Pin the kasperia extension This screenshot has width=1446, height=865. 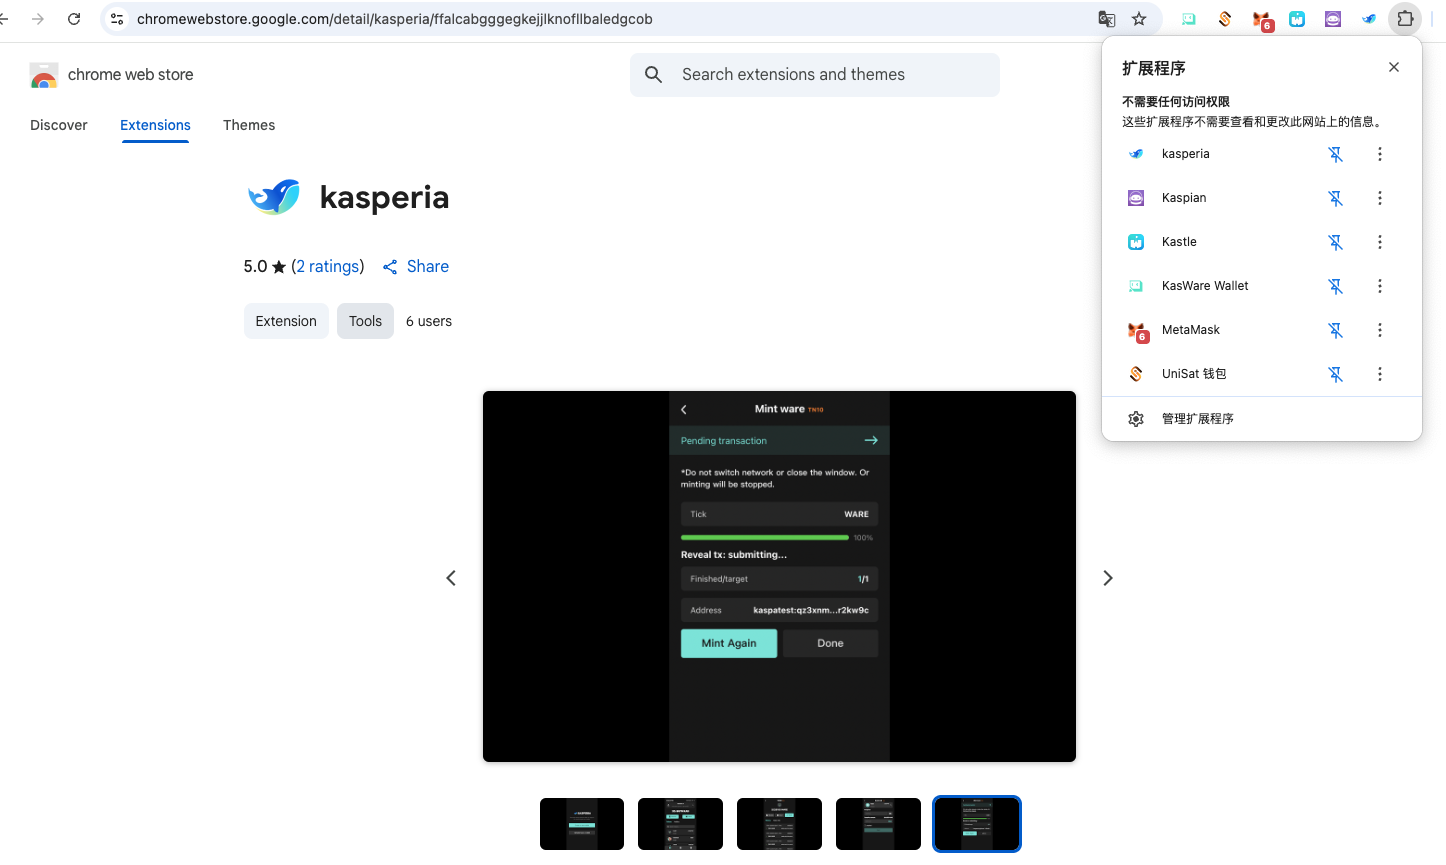point(1335,154)
